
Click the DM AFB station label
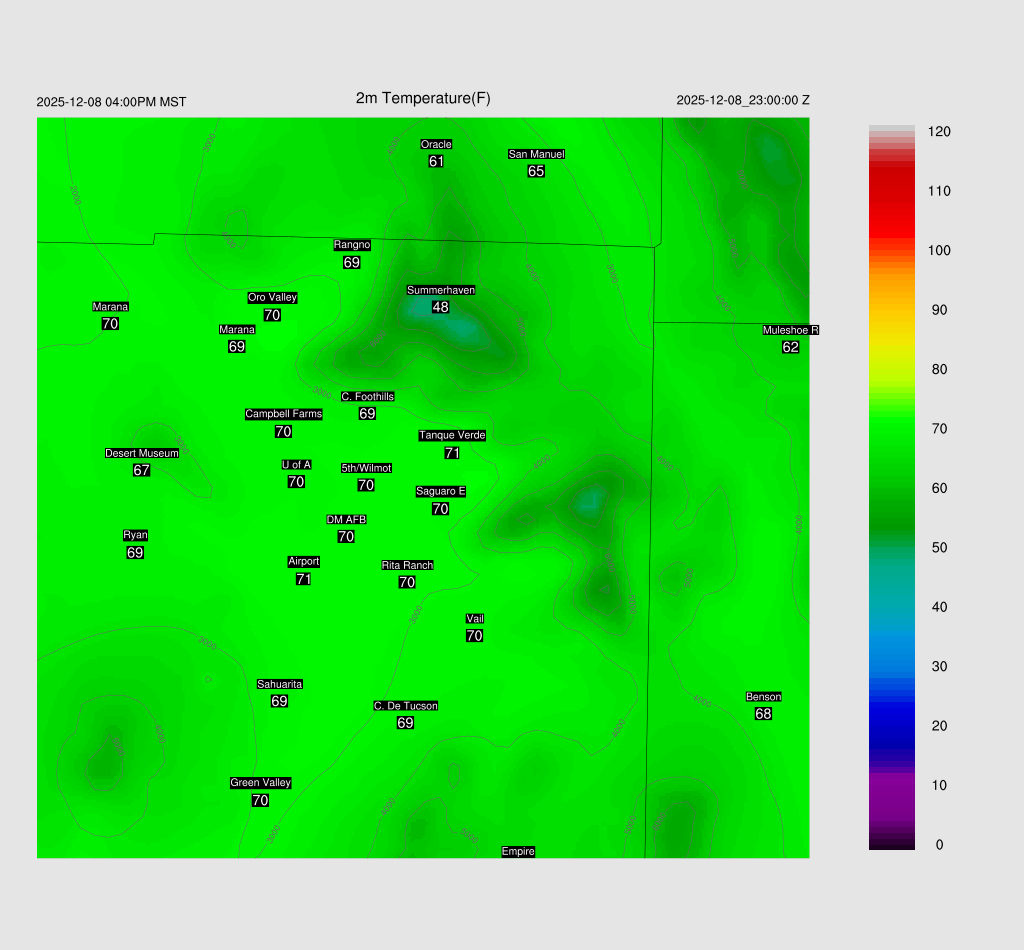pos(346,519)
